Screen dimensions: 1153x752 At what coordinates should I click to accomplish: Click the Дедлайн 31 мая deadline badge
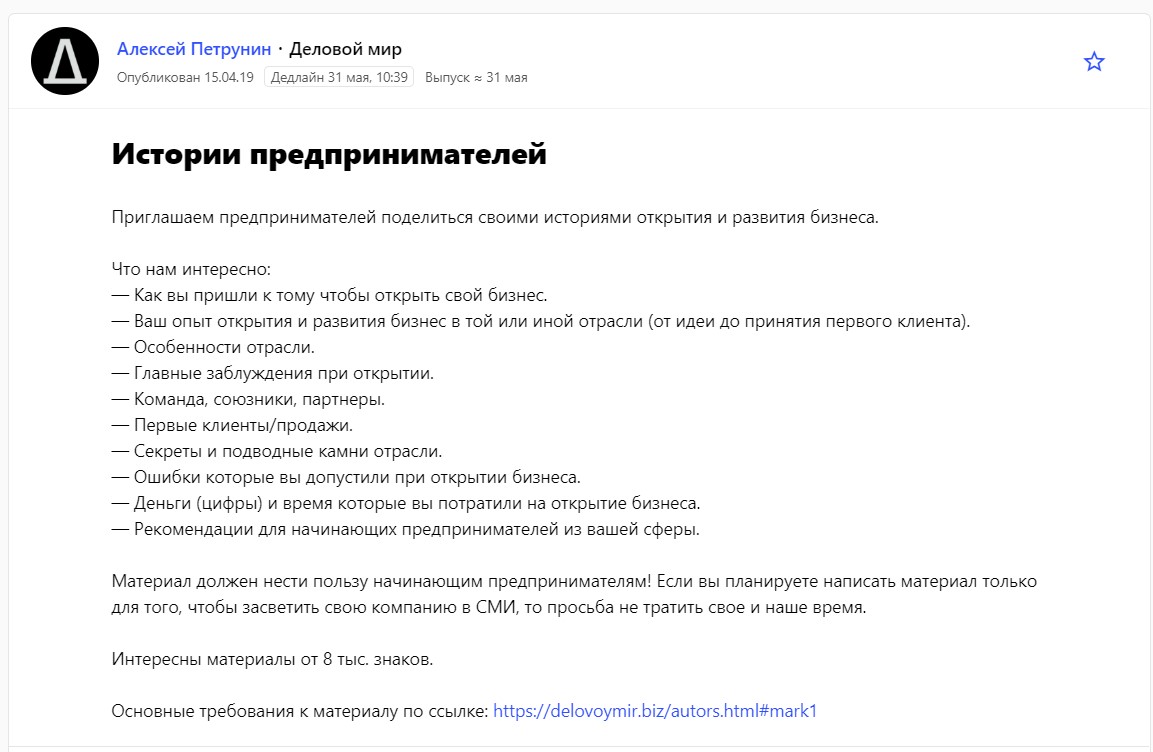[x=339, y=77]
